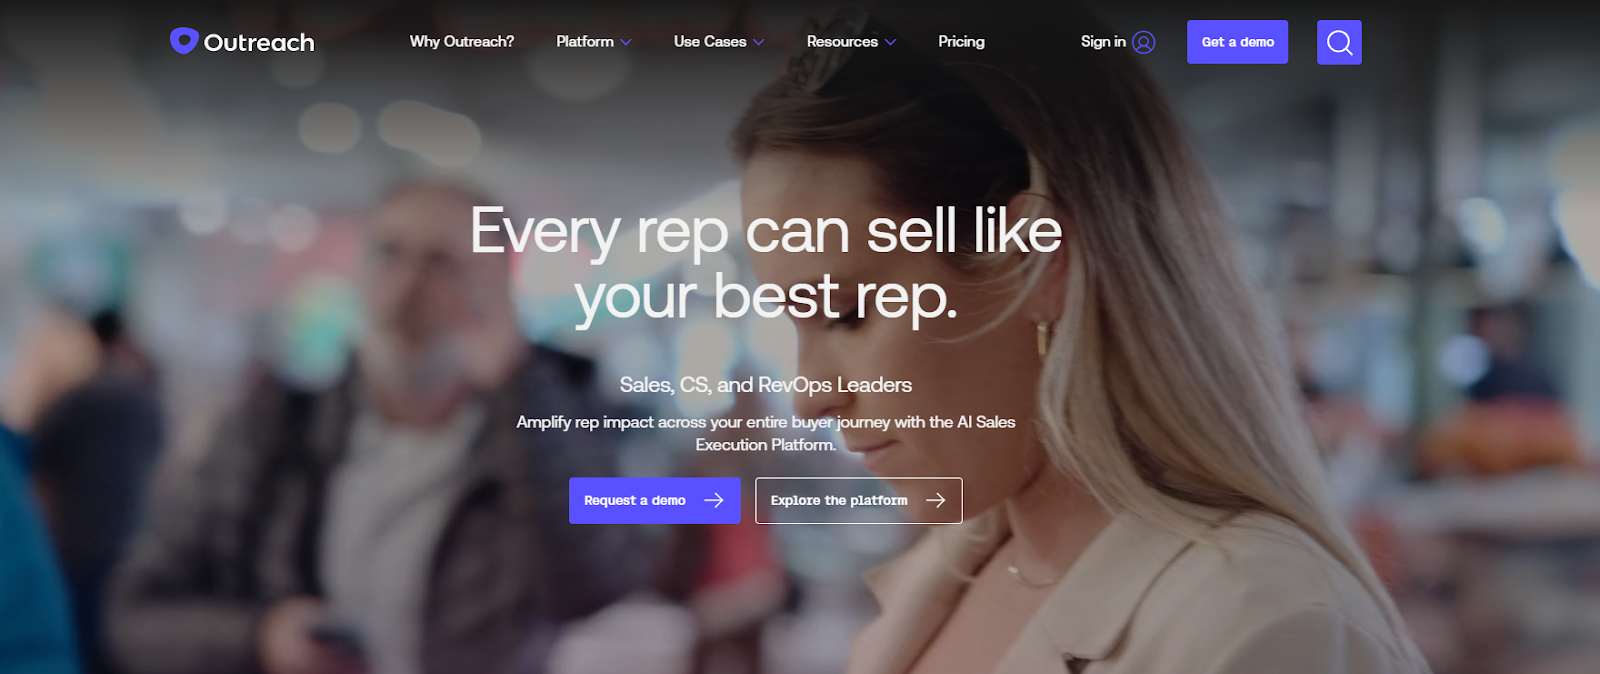Click the user profile icon beside Sign in
Screen dimensions: 1600x674
point(1144,42)
